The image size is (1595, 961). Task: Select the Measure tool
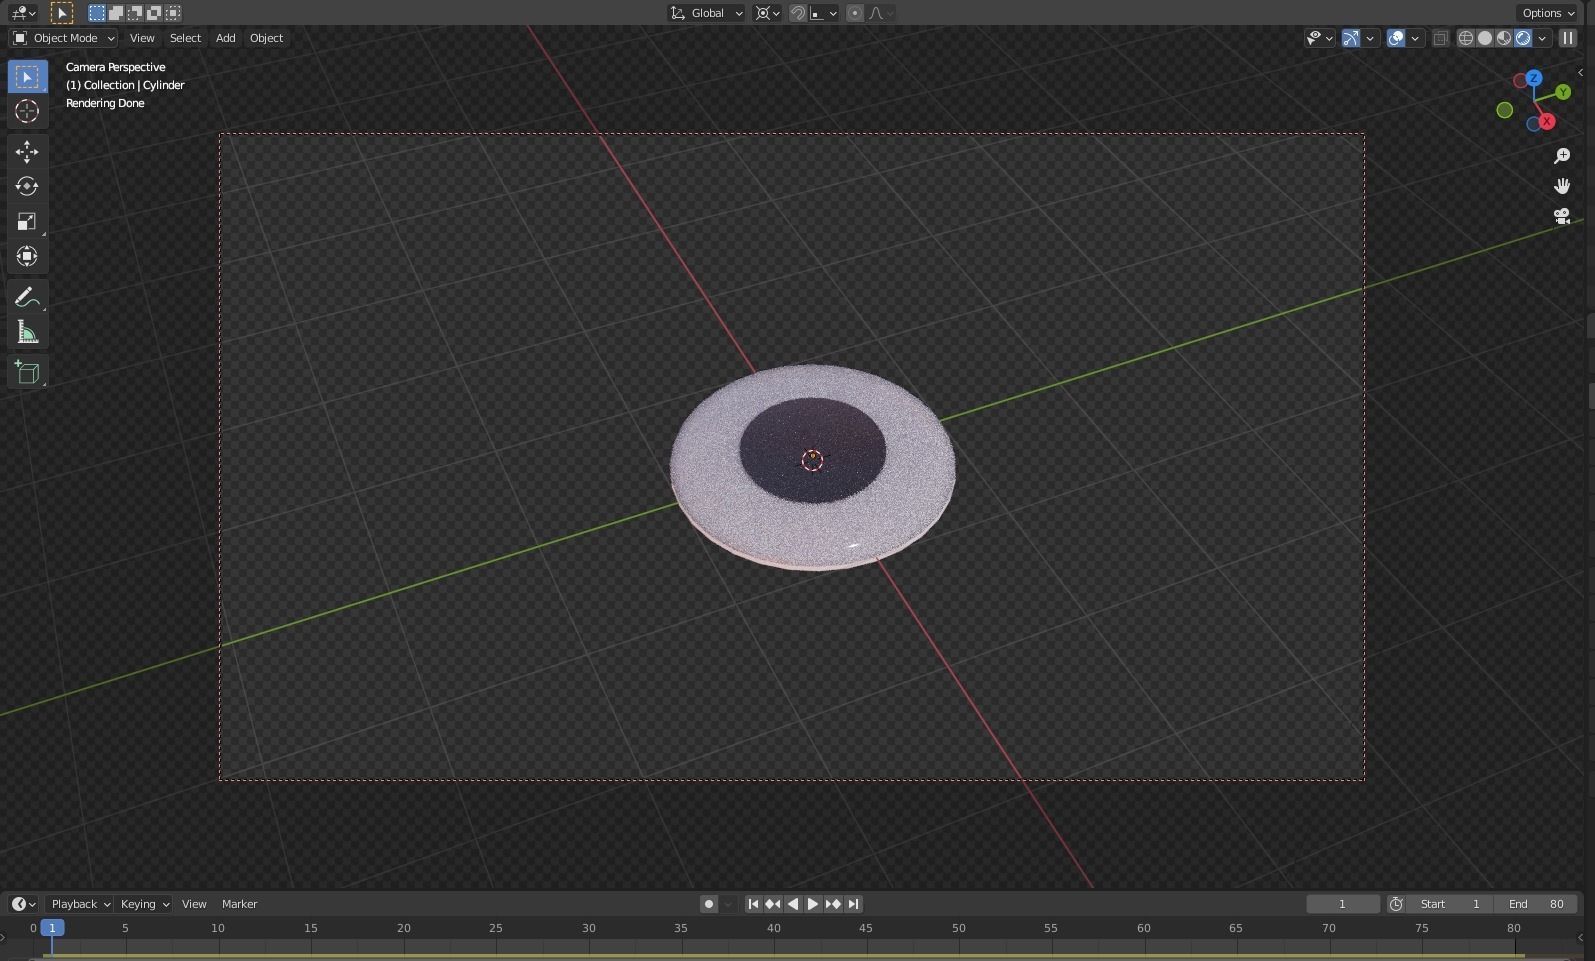tap(27, 332)
